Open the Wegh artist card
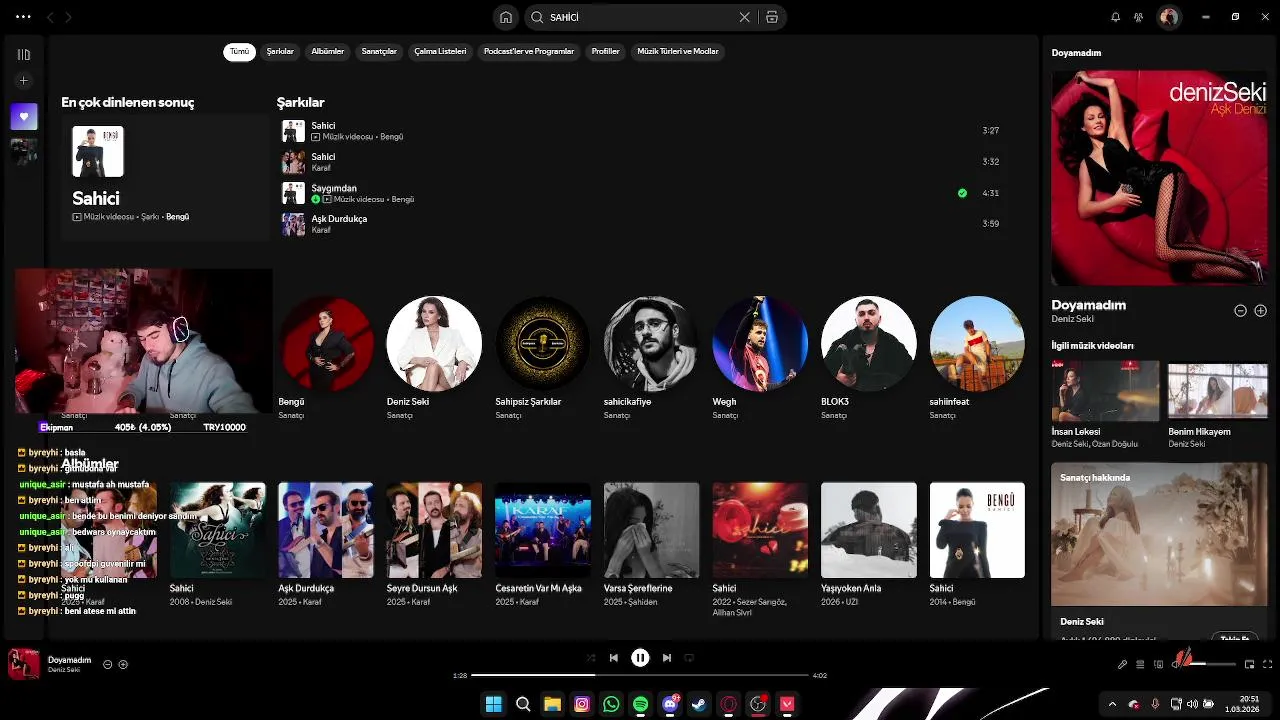This screenshot has width=1280, height=720. 760,357
